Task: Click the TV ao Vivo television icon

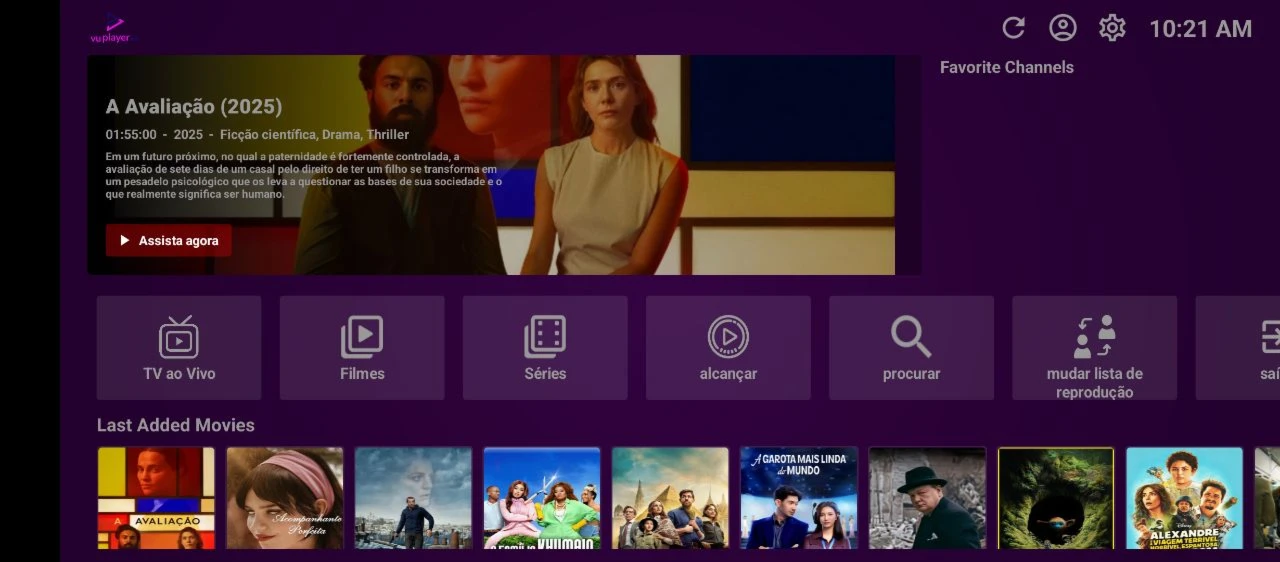Action: pyautogui.click(x=179, y=337)
